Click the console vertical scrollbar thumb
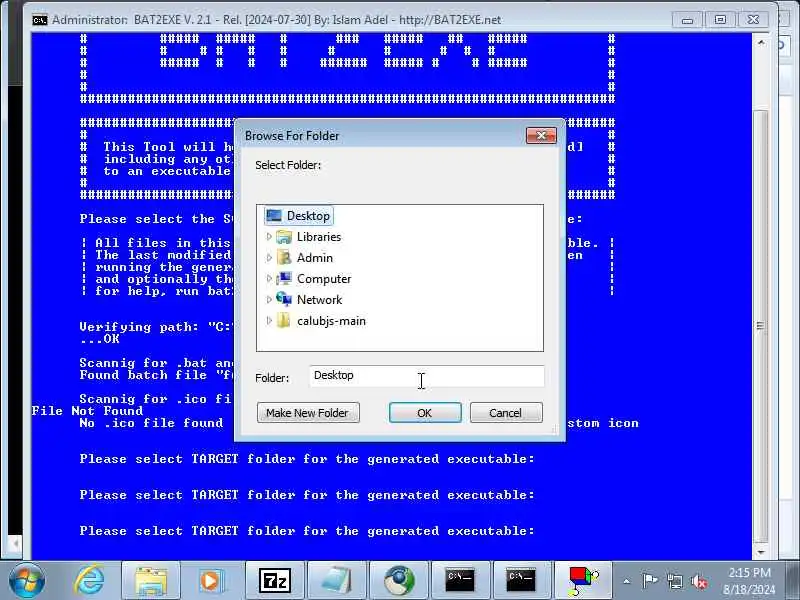 (761, 327)
